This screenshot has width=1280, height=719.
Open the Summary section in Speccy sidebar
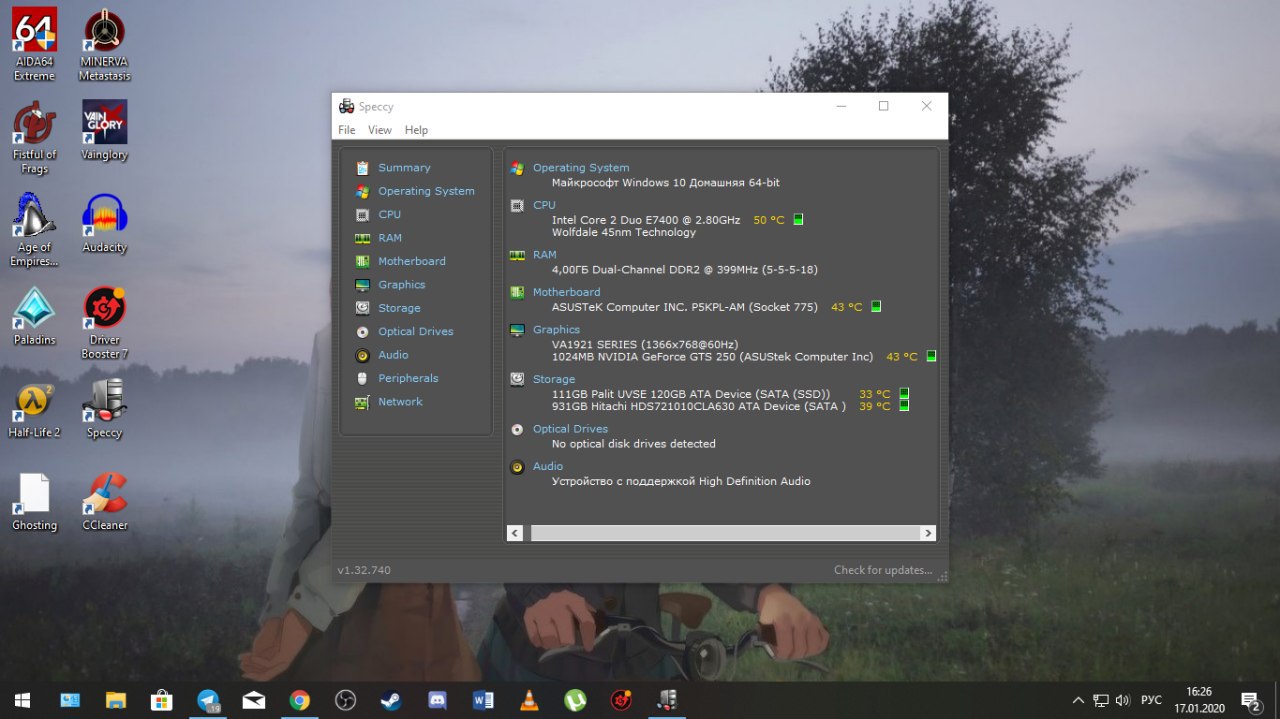click(x=404, y=168)
